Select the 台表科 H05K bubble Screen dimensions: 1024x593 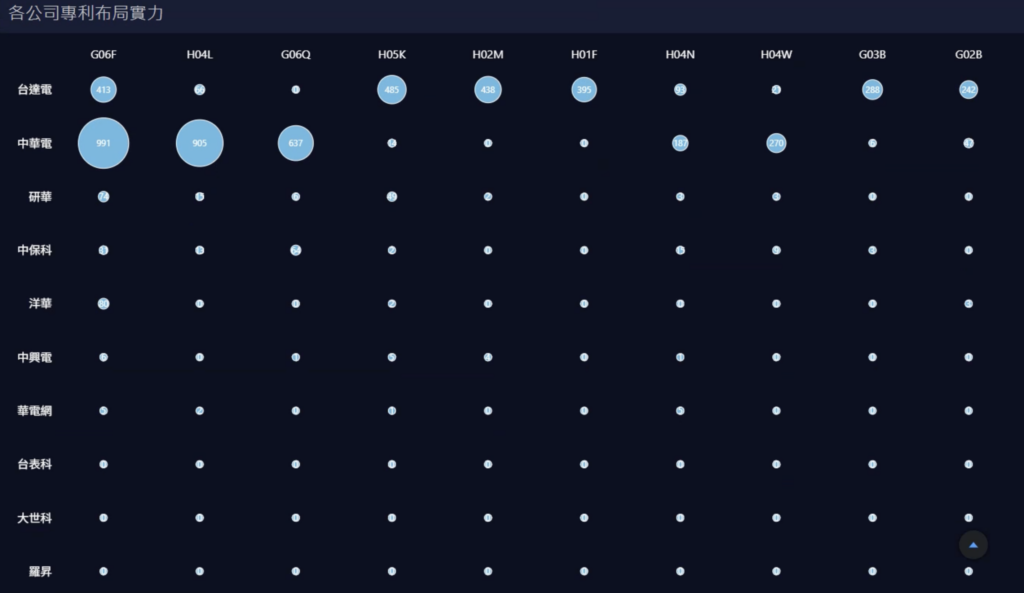tap(392, 464)
